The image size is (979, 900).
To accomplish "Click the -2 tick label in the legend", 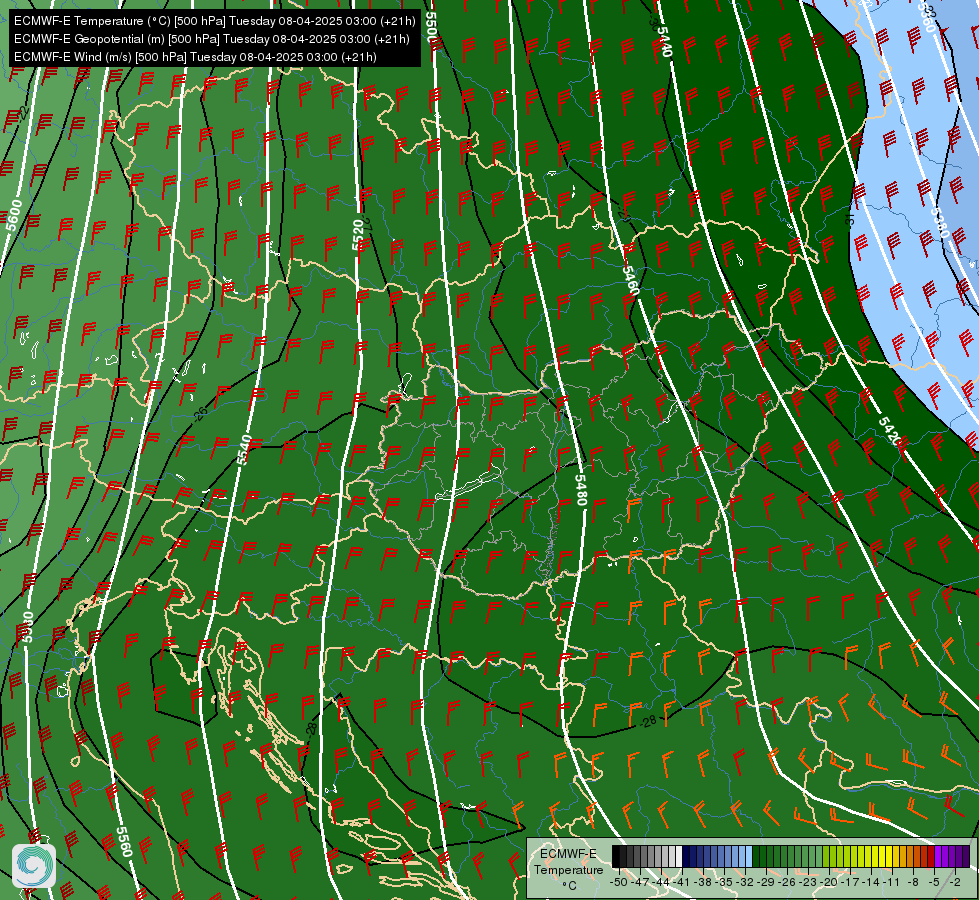I will coord(955,883).
